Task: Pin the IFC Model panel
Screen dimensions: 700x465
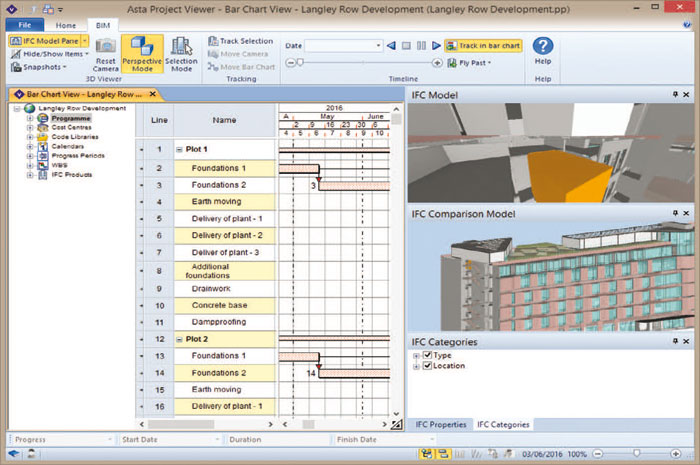Action: tap(676, 94)
